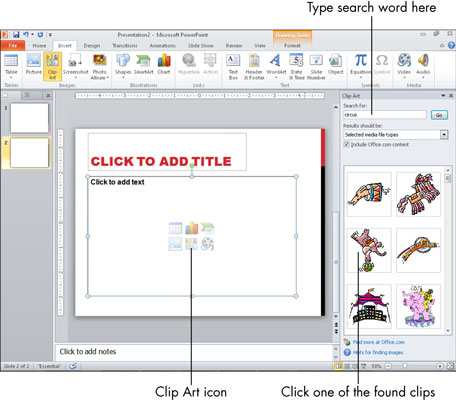The height and width of the screenshot is (400, 456).
Task: Save the presentation from Quick Access Toolbar
Action: pos(16,35)
